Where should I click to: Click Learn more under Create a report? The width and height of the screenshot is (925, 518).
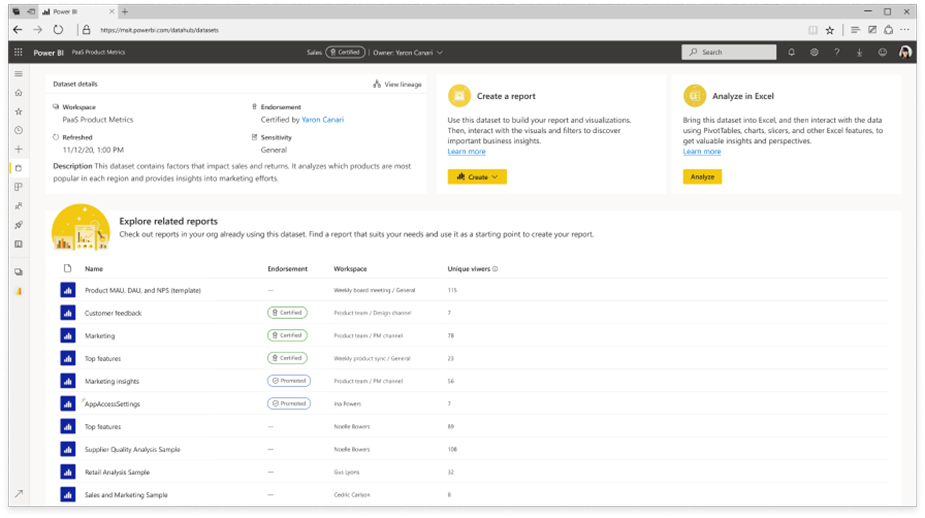click(466, 152)
